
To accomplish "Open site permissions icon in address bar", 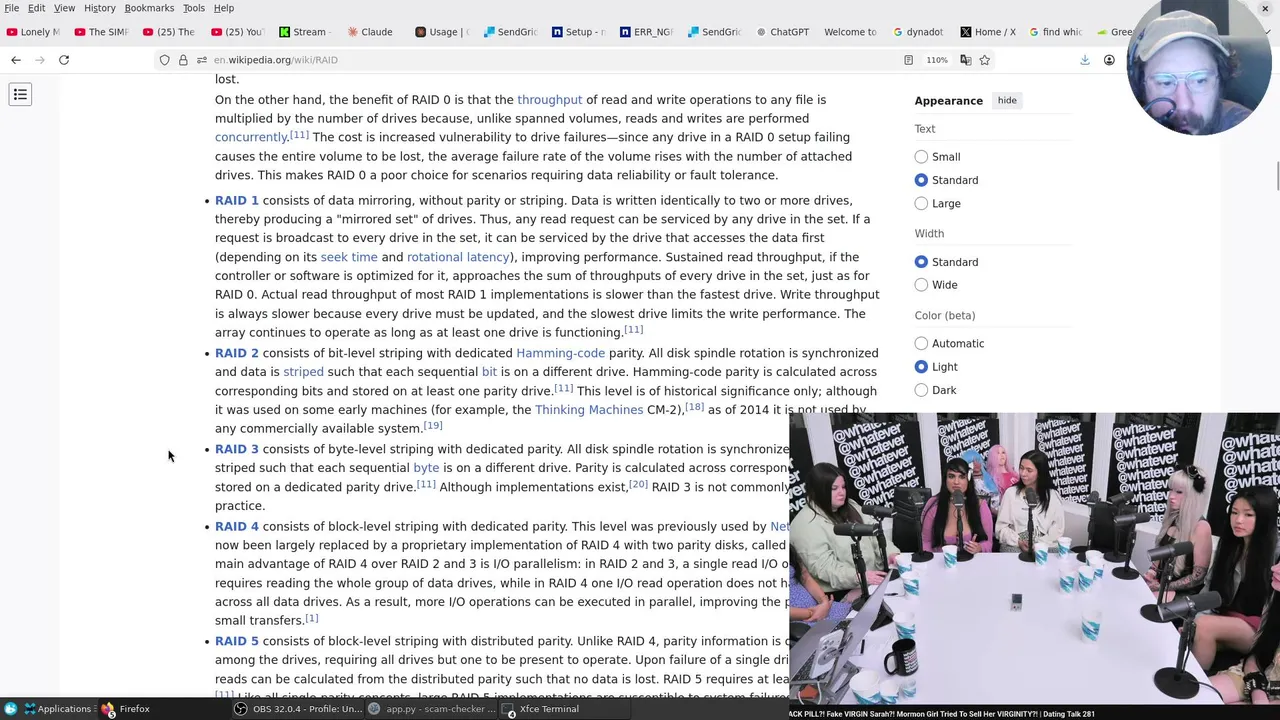I will coord(201,60).
